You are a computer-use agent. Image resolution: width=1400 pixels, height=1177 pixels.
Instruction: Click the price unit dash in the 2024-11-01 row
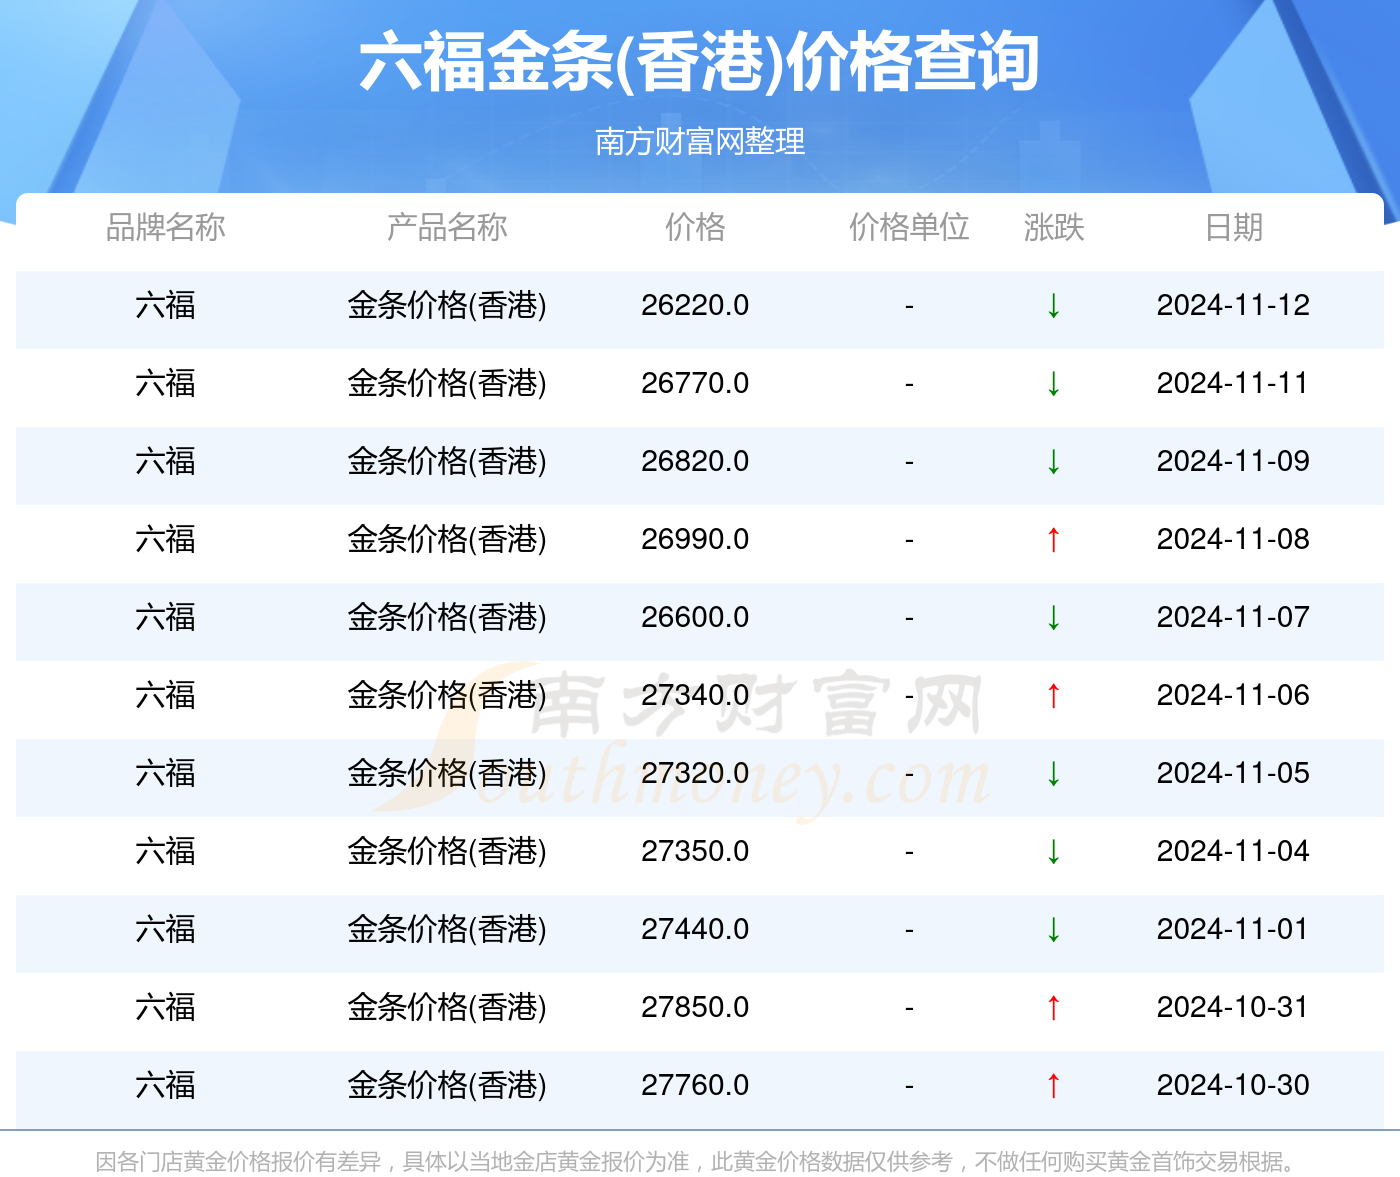(x=909, y=930)
